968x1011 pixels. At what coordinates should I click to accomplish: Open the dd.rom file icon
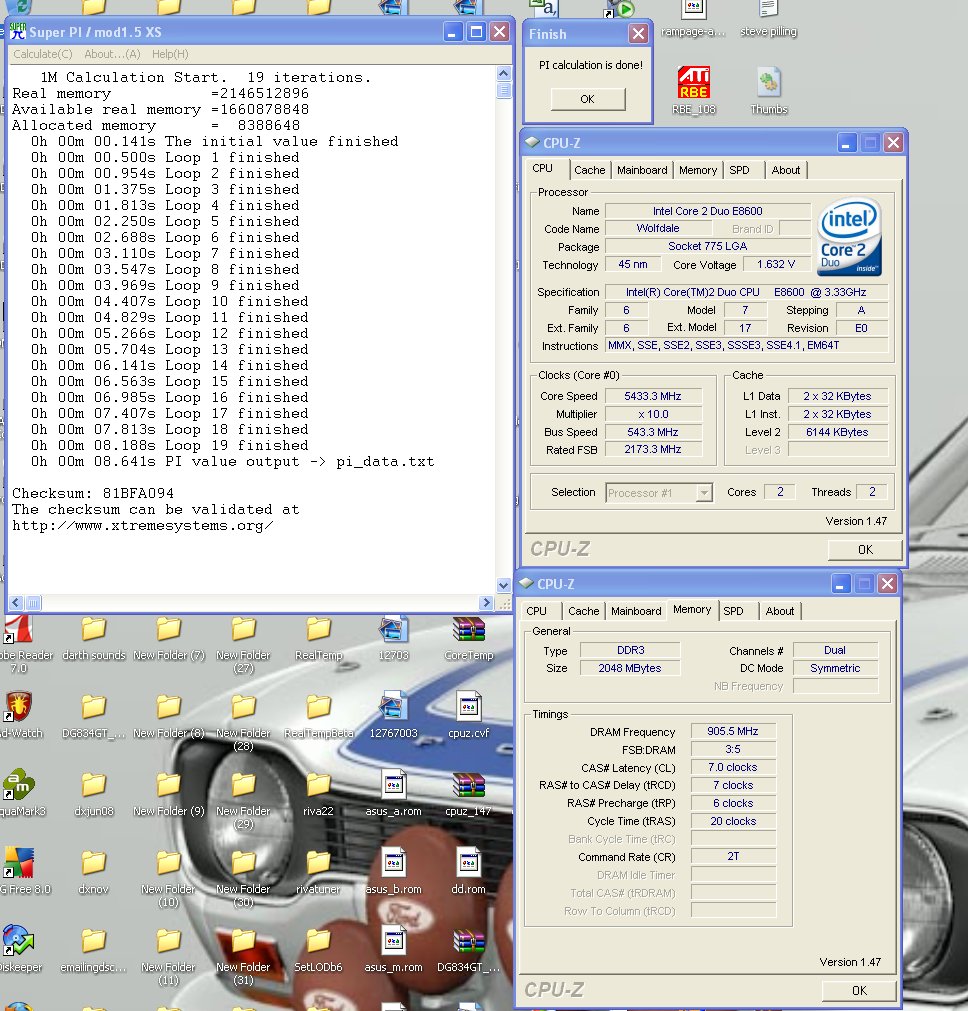469,863
